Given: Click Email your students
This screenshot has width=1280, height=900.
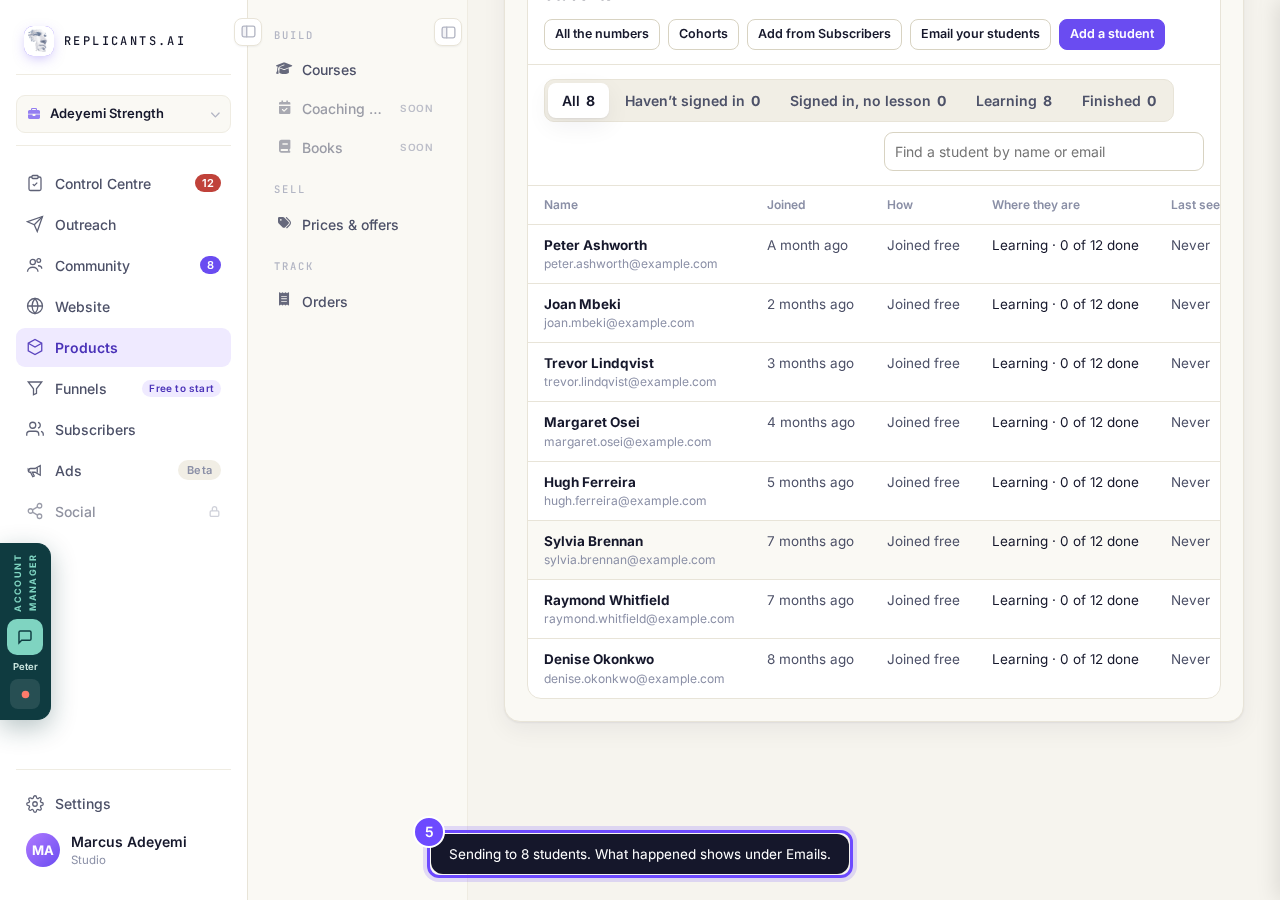Looking at the screenshot, I should (x=980, y=34).
